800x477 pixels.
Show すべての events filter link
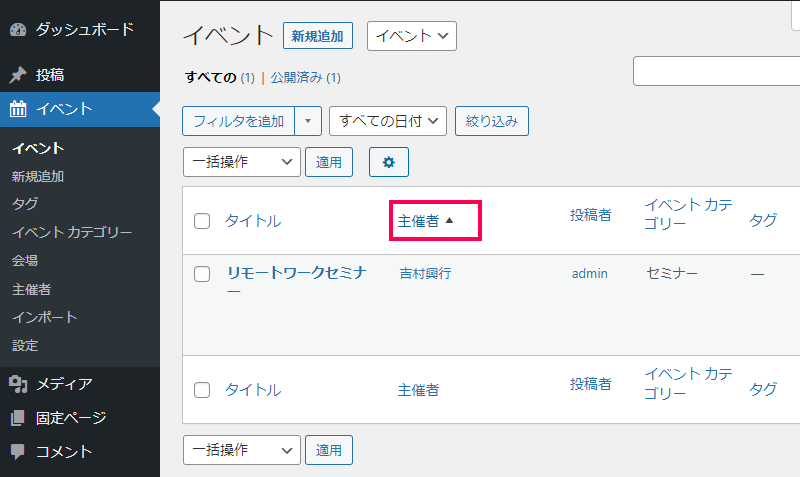click(211, 78)
